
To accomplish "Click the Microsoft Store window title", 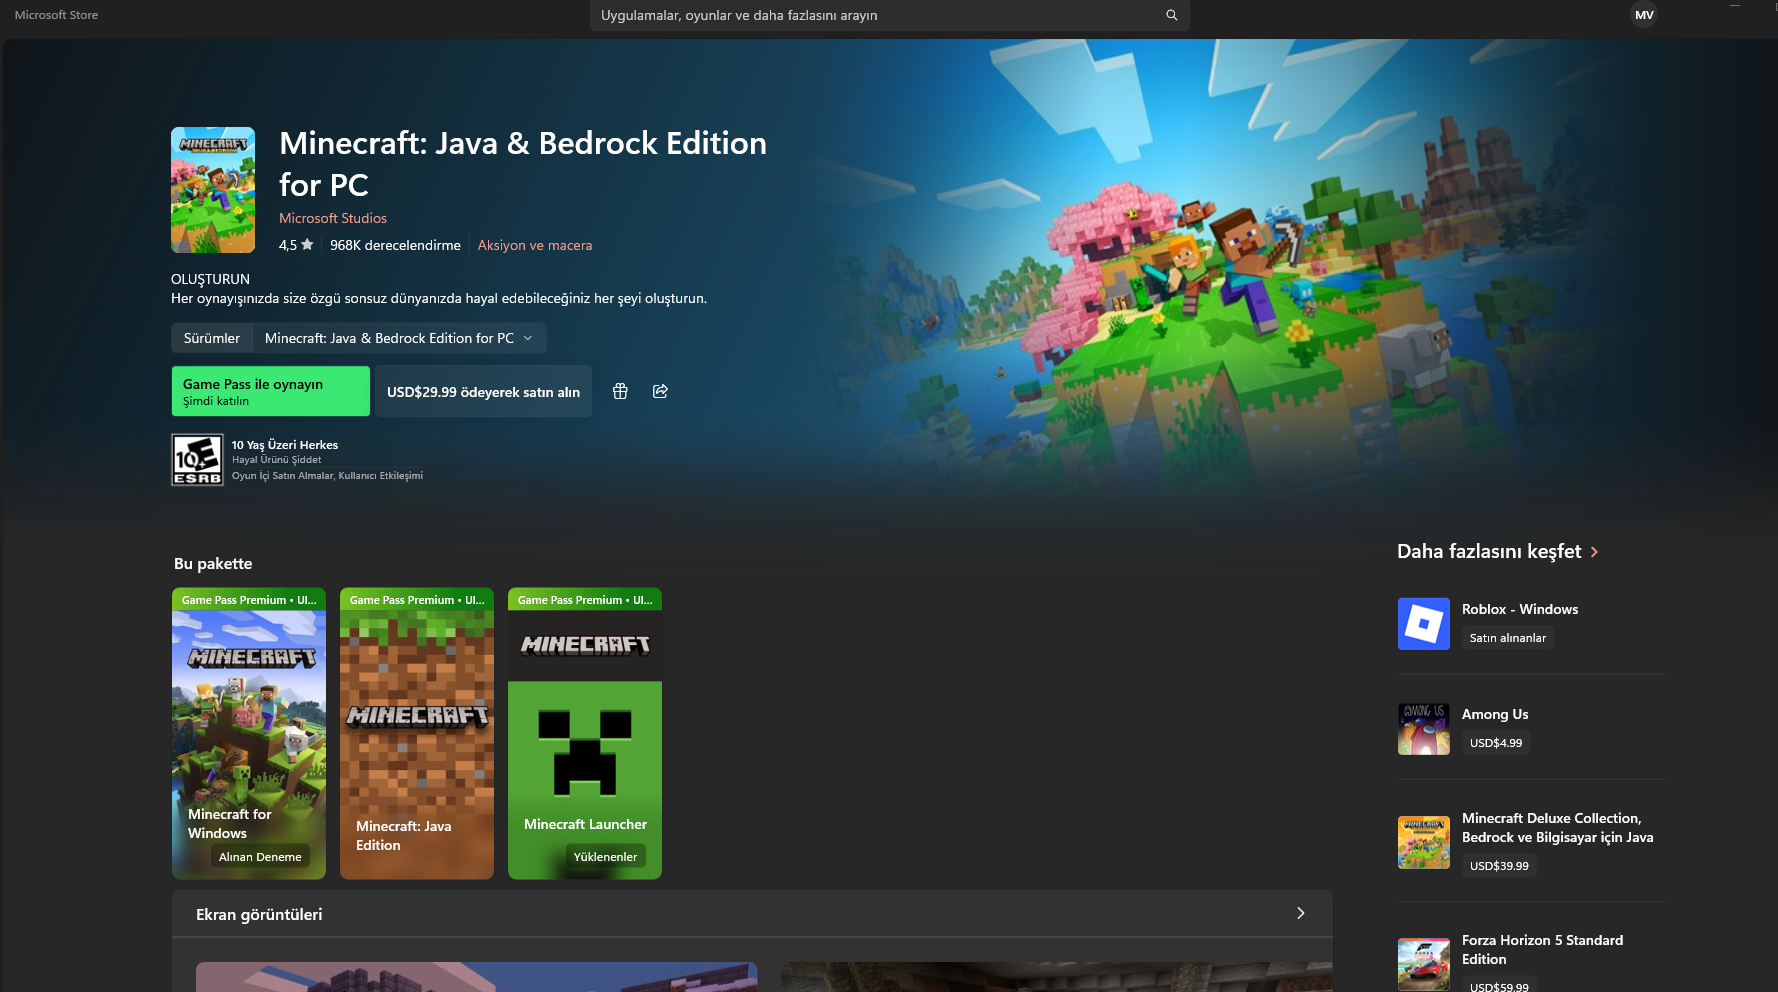I will coord(56,15).
